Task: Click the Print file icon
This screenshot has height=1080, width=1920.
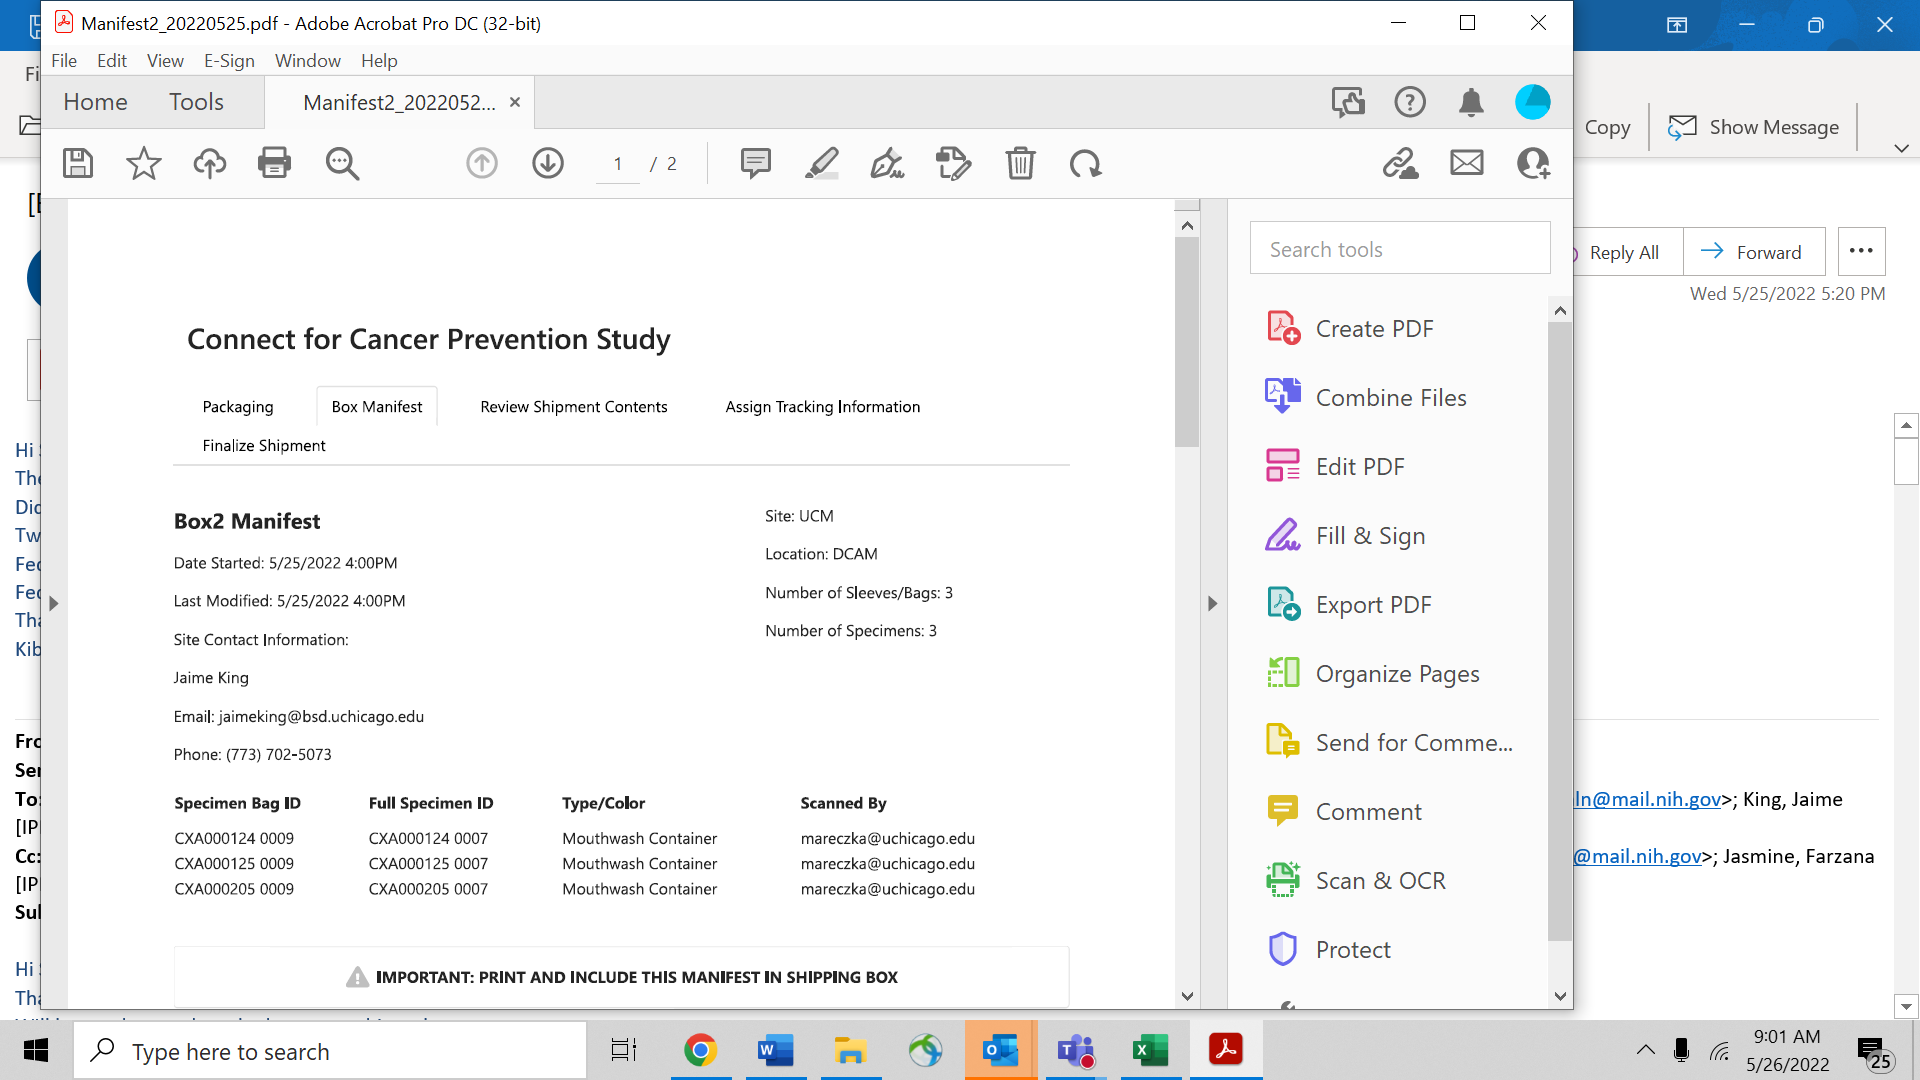Action: 274,163
